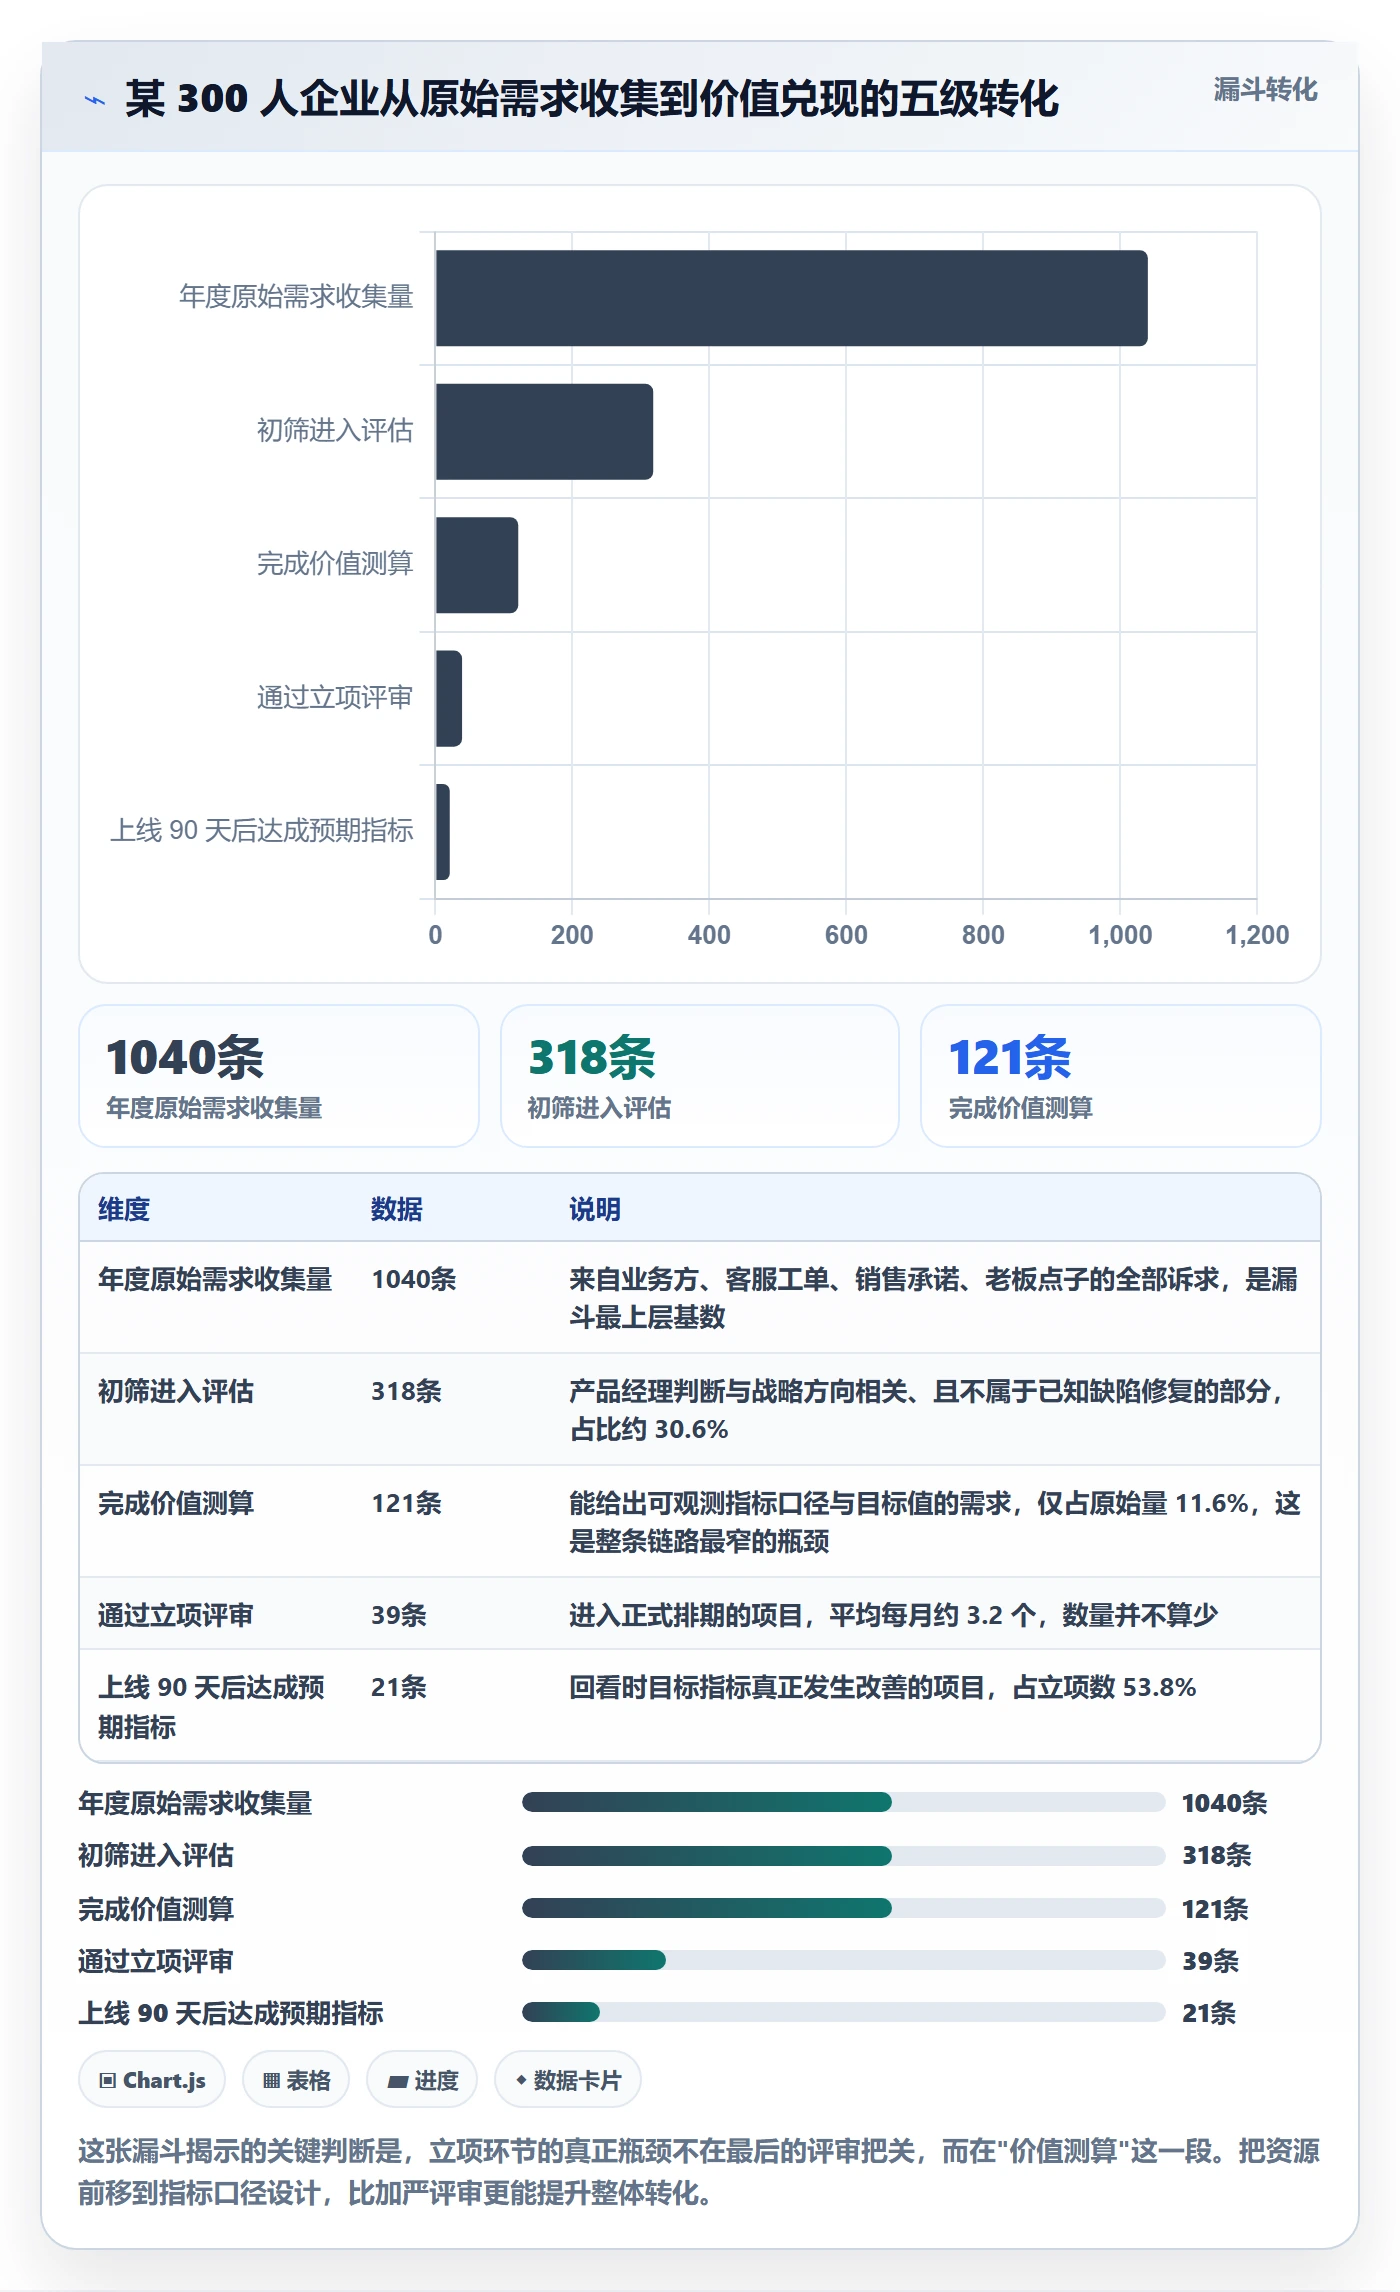Click the 通过立项评审 chart bar
The height and width of the screenshot is (2292, 1400).
[448, 698]
